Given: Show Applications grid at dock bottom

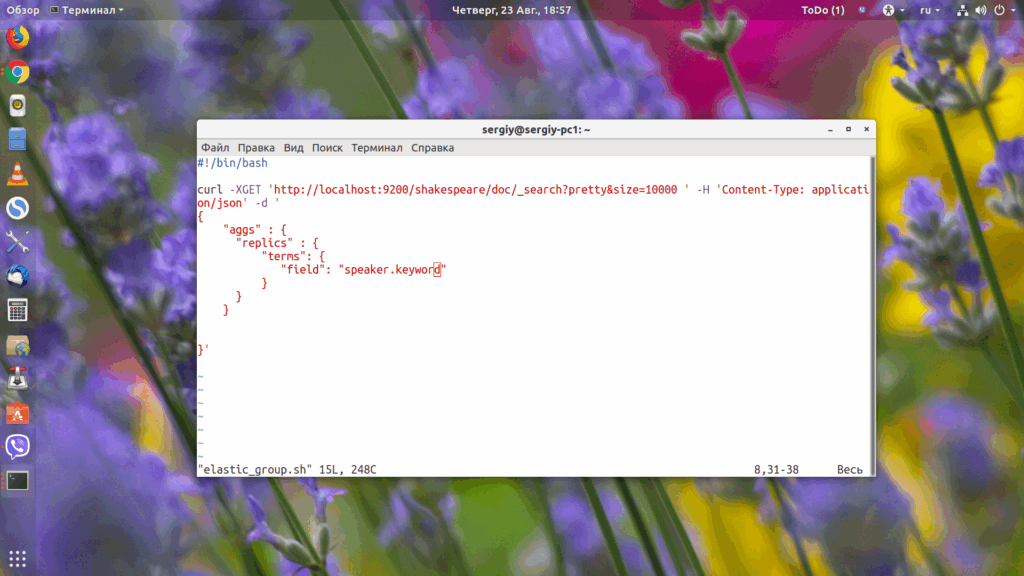Looking at the screenshot, I should point(18,559).
